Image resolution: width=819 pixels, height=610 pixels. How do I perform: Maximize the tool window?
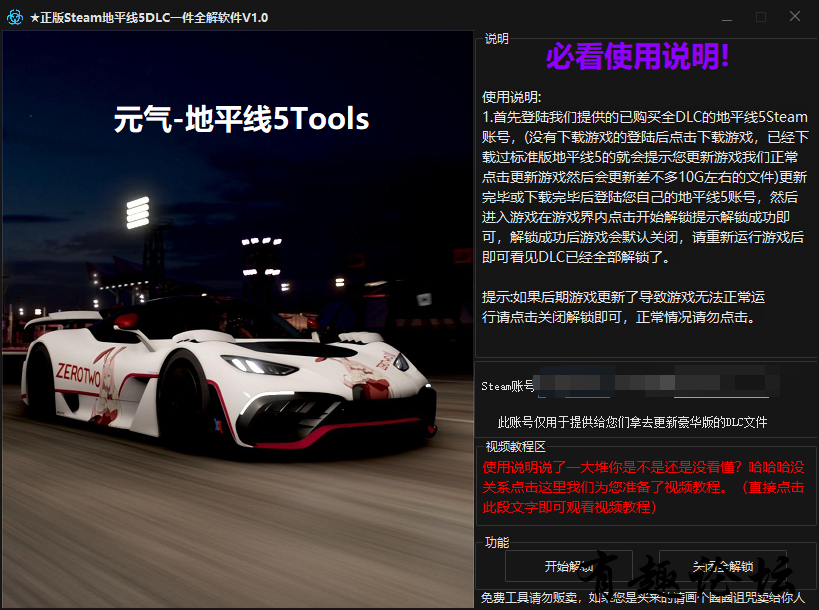point(761,17)
